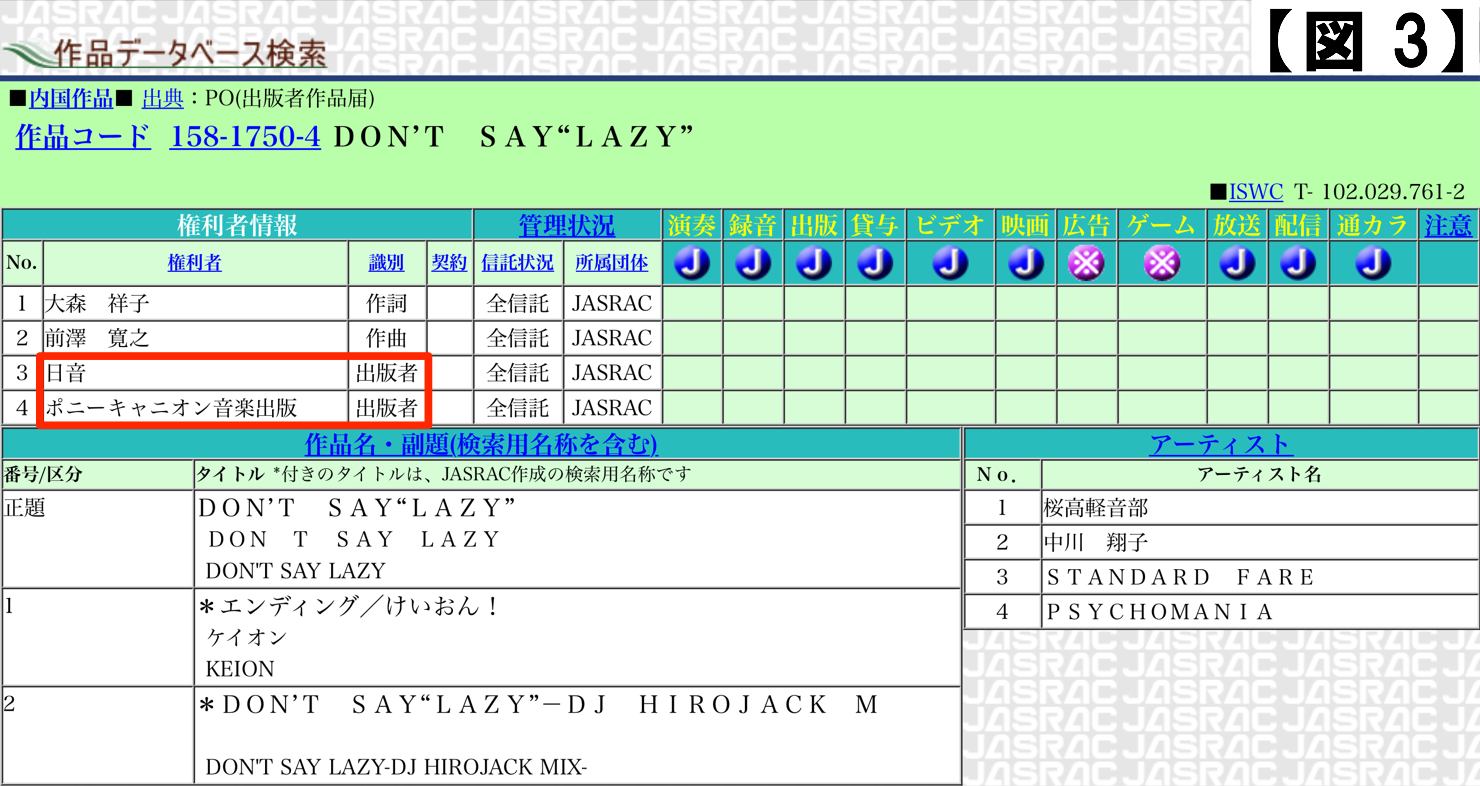Click artist PSYCHOMANIA
Viewport: 1480px width, 786px height.
coord(1160,612)
